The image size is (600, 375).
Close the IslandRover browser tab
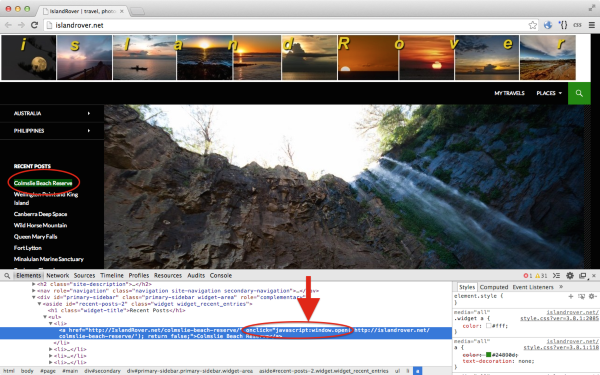(122, 11)
